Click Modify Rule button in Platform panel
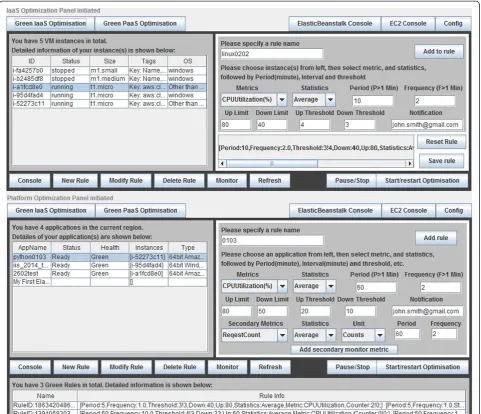 pos(126,367)
